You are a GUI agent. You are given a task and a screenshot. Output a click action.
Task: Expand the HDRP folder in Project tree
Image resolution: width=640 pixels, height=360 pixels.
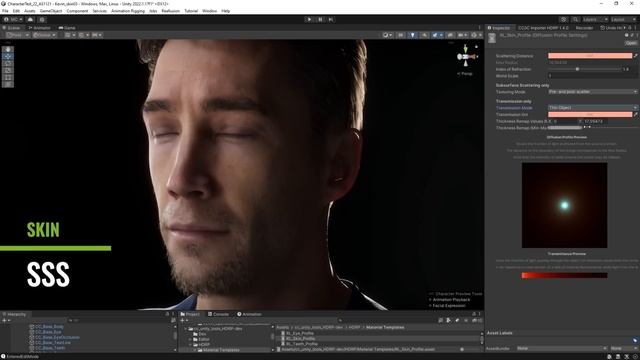(191, 344)
